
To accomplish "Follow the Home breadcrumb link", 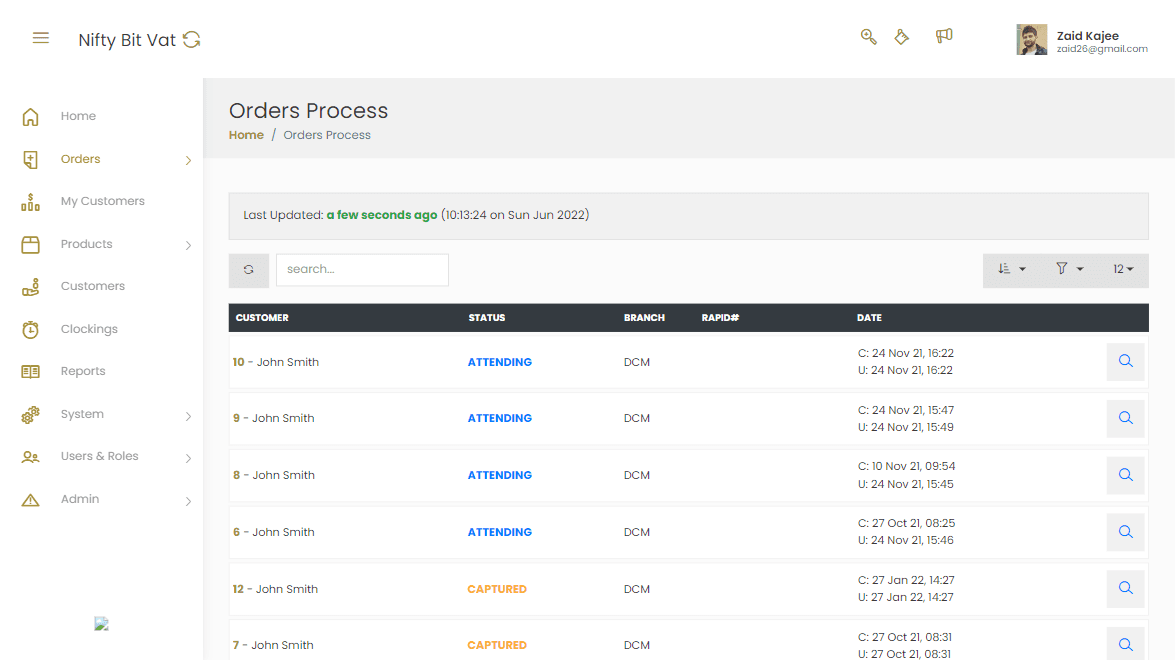I will click(246, 135).
